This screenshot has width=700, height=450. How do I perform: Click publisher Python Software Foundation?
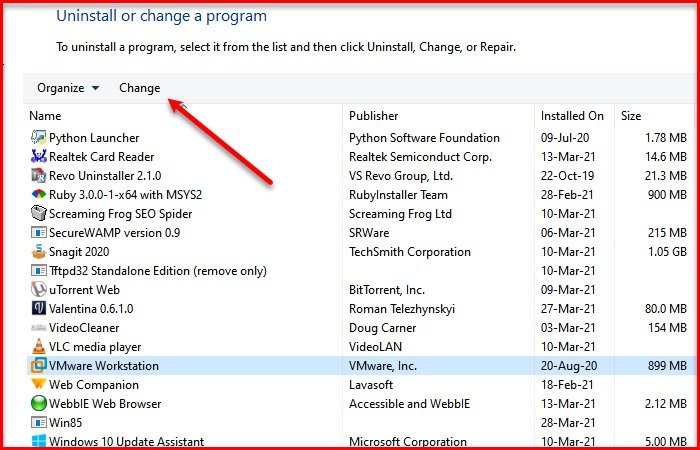click(x=425, y=138)
